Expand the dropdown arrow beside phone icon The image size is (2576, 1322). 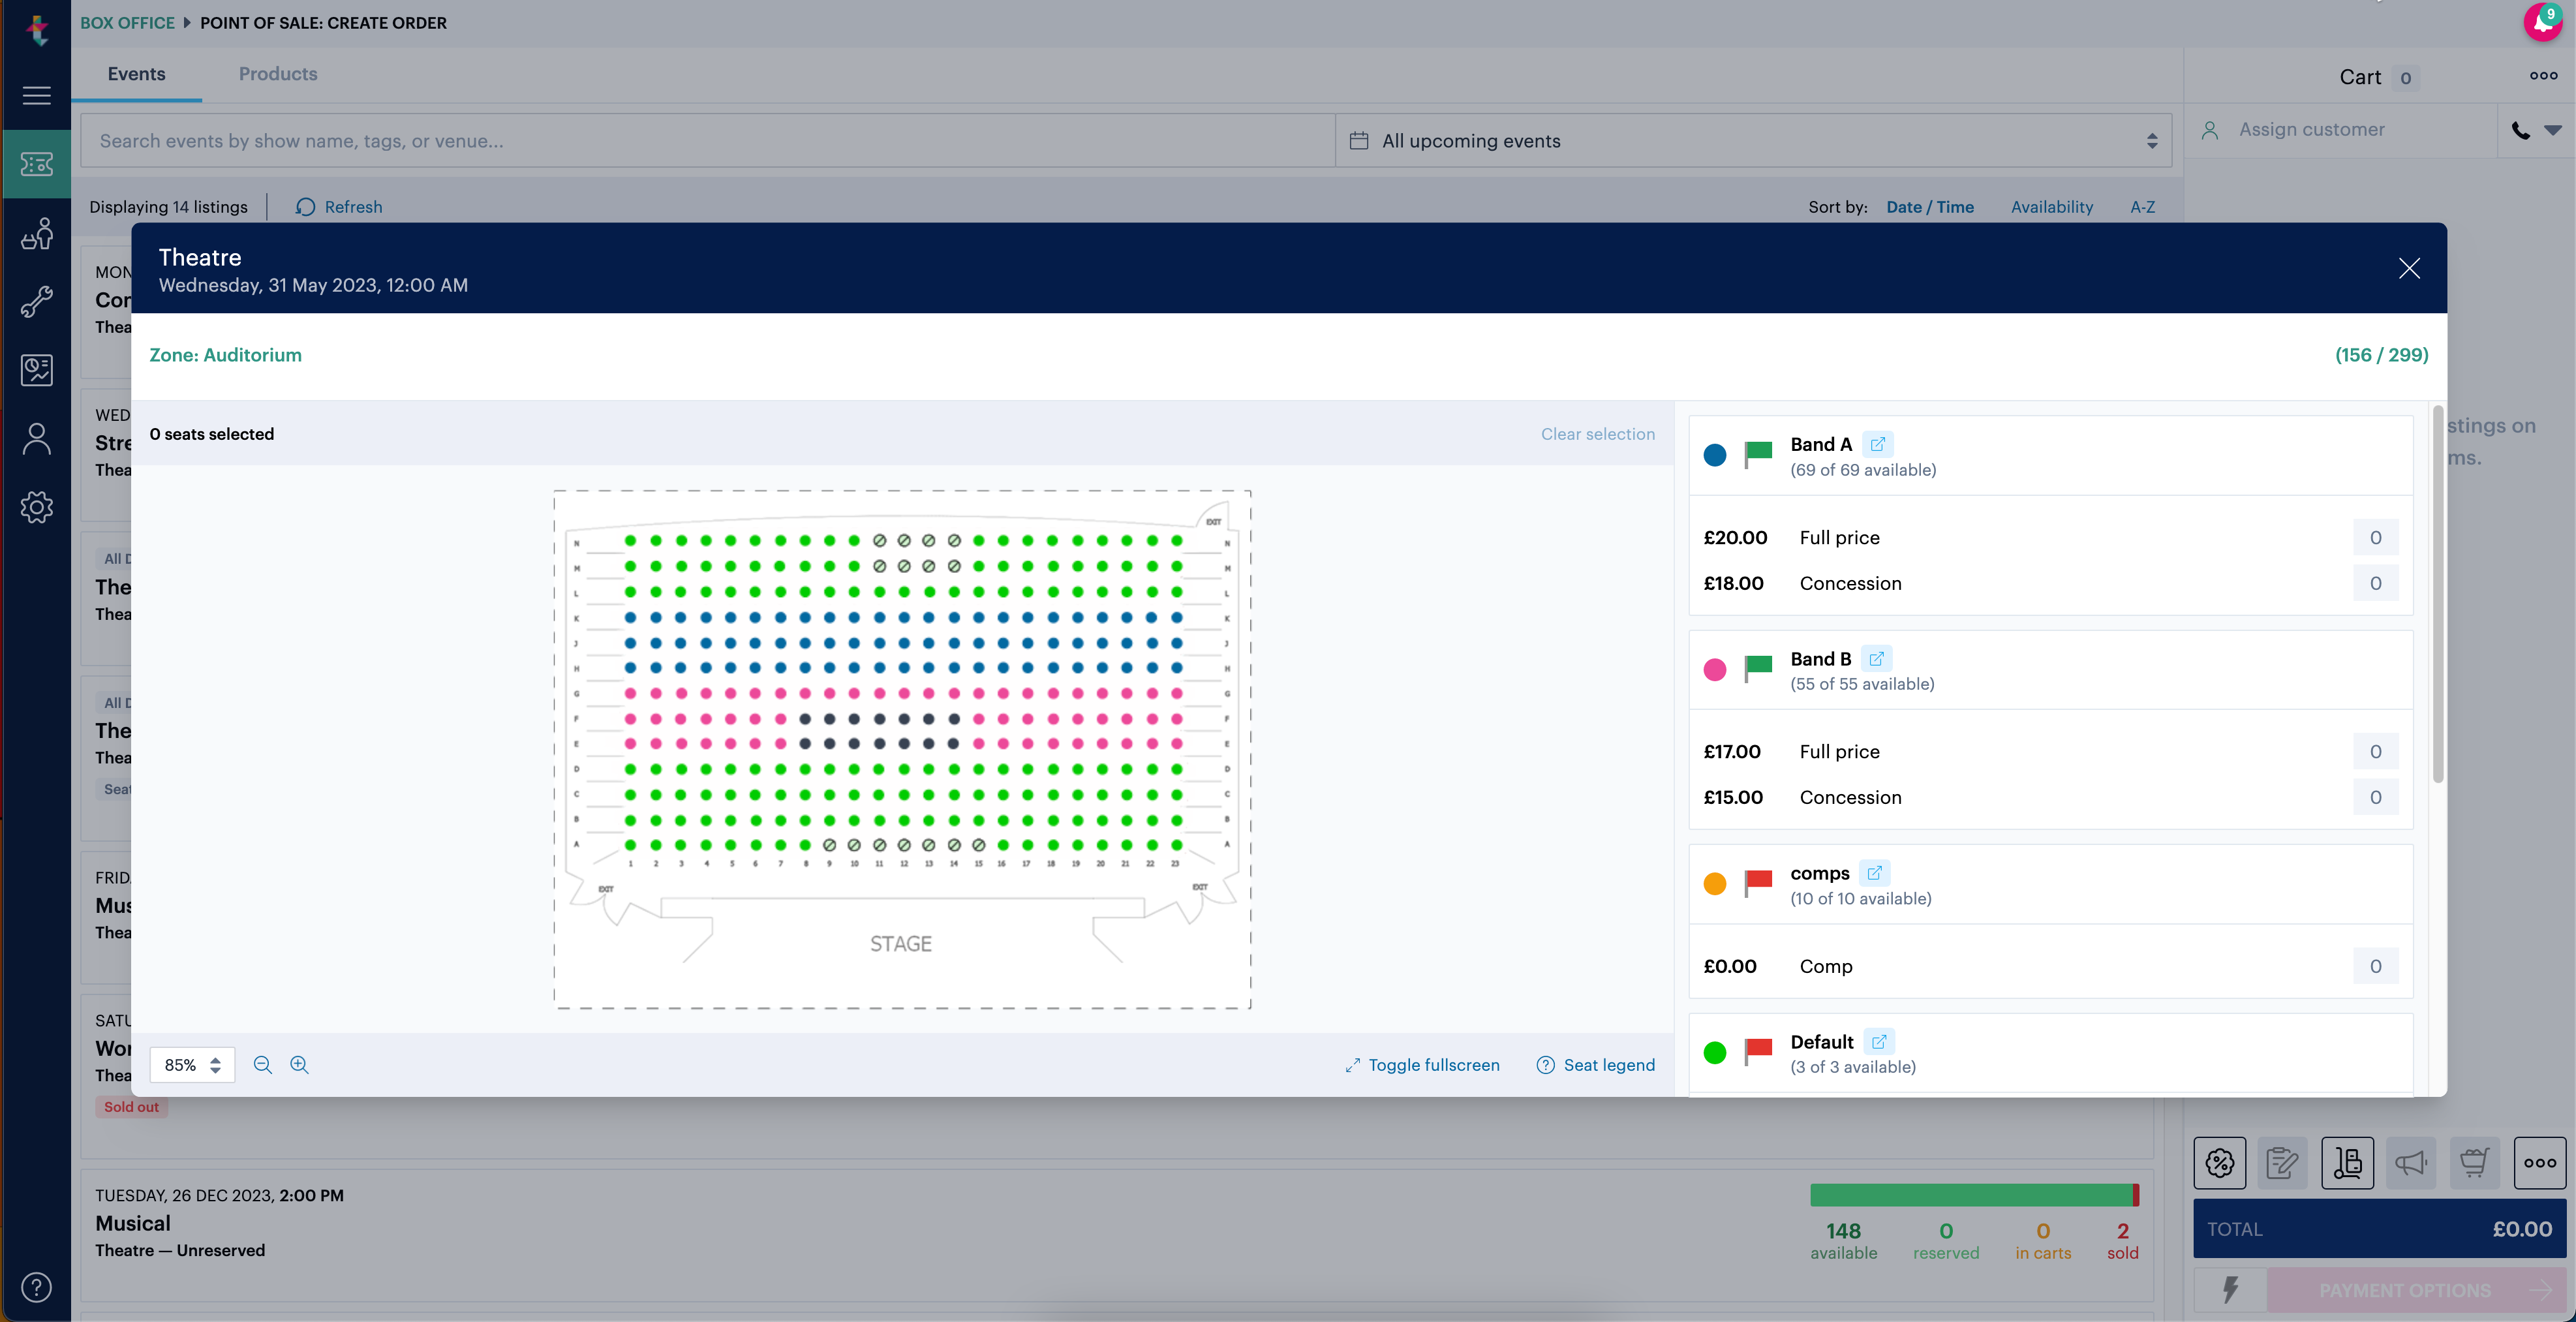point(2553,130)
